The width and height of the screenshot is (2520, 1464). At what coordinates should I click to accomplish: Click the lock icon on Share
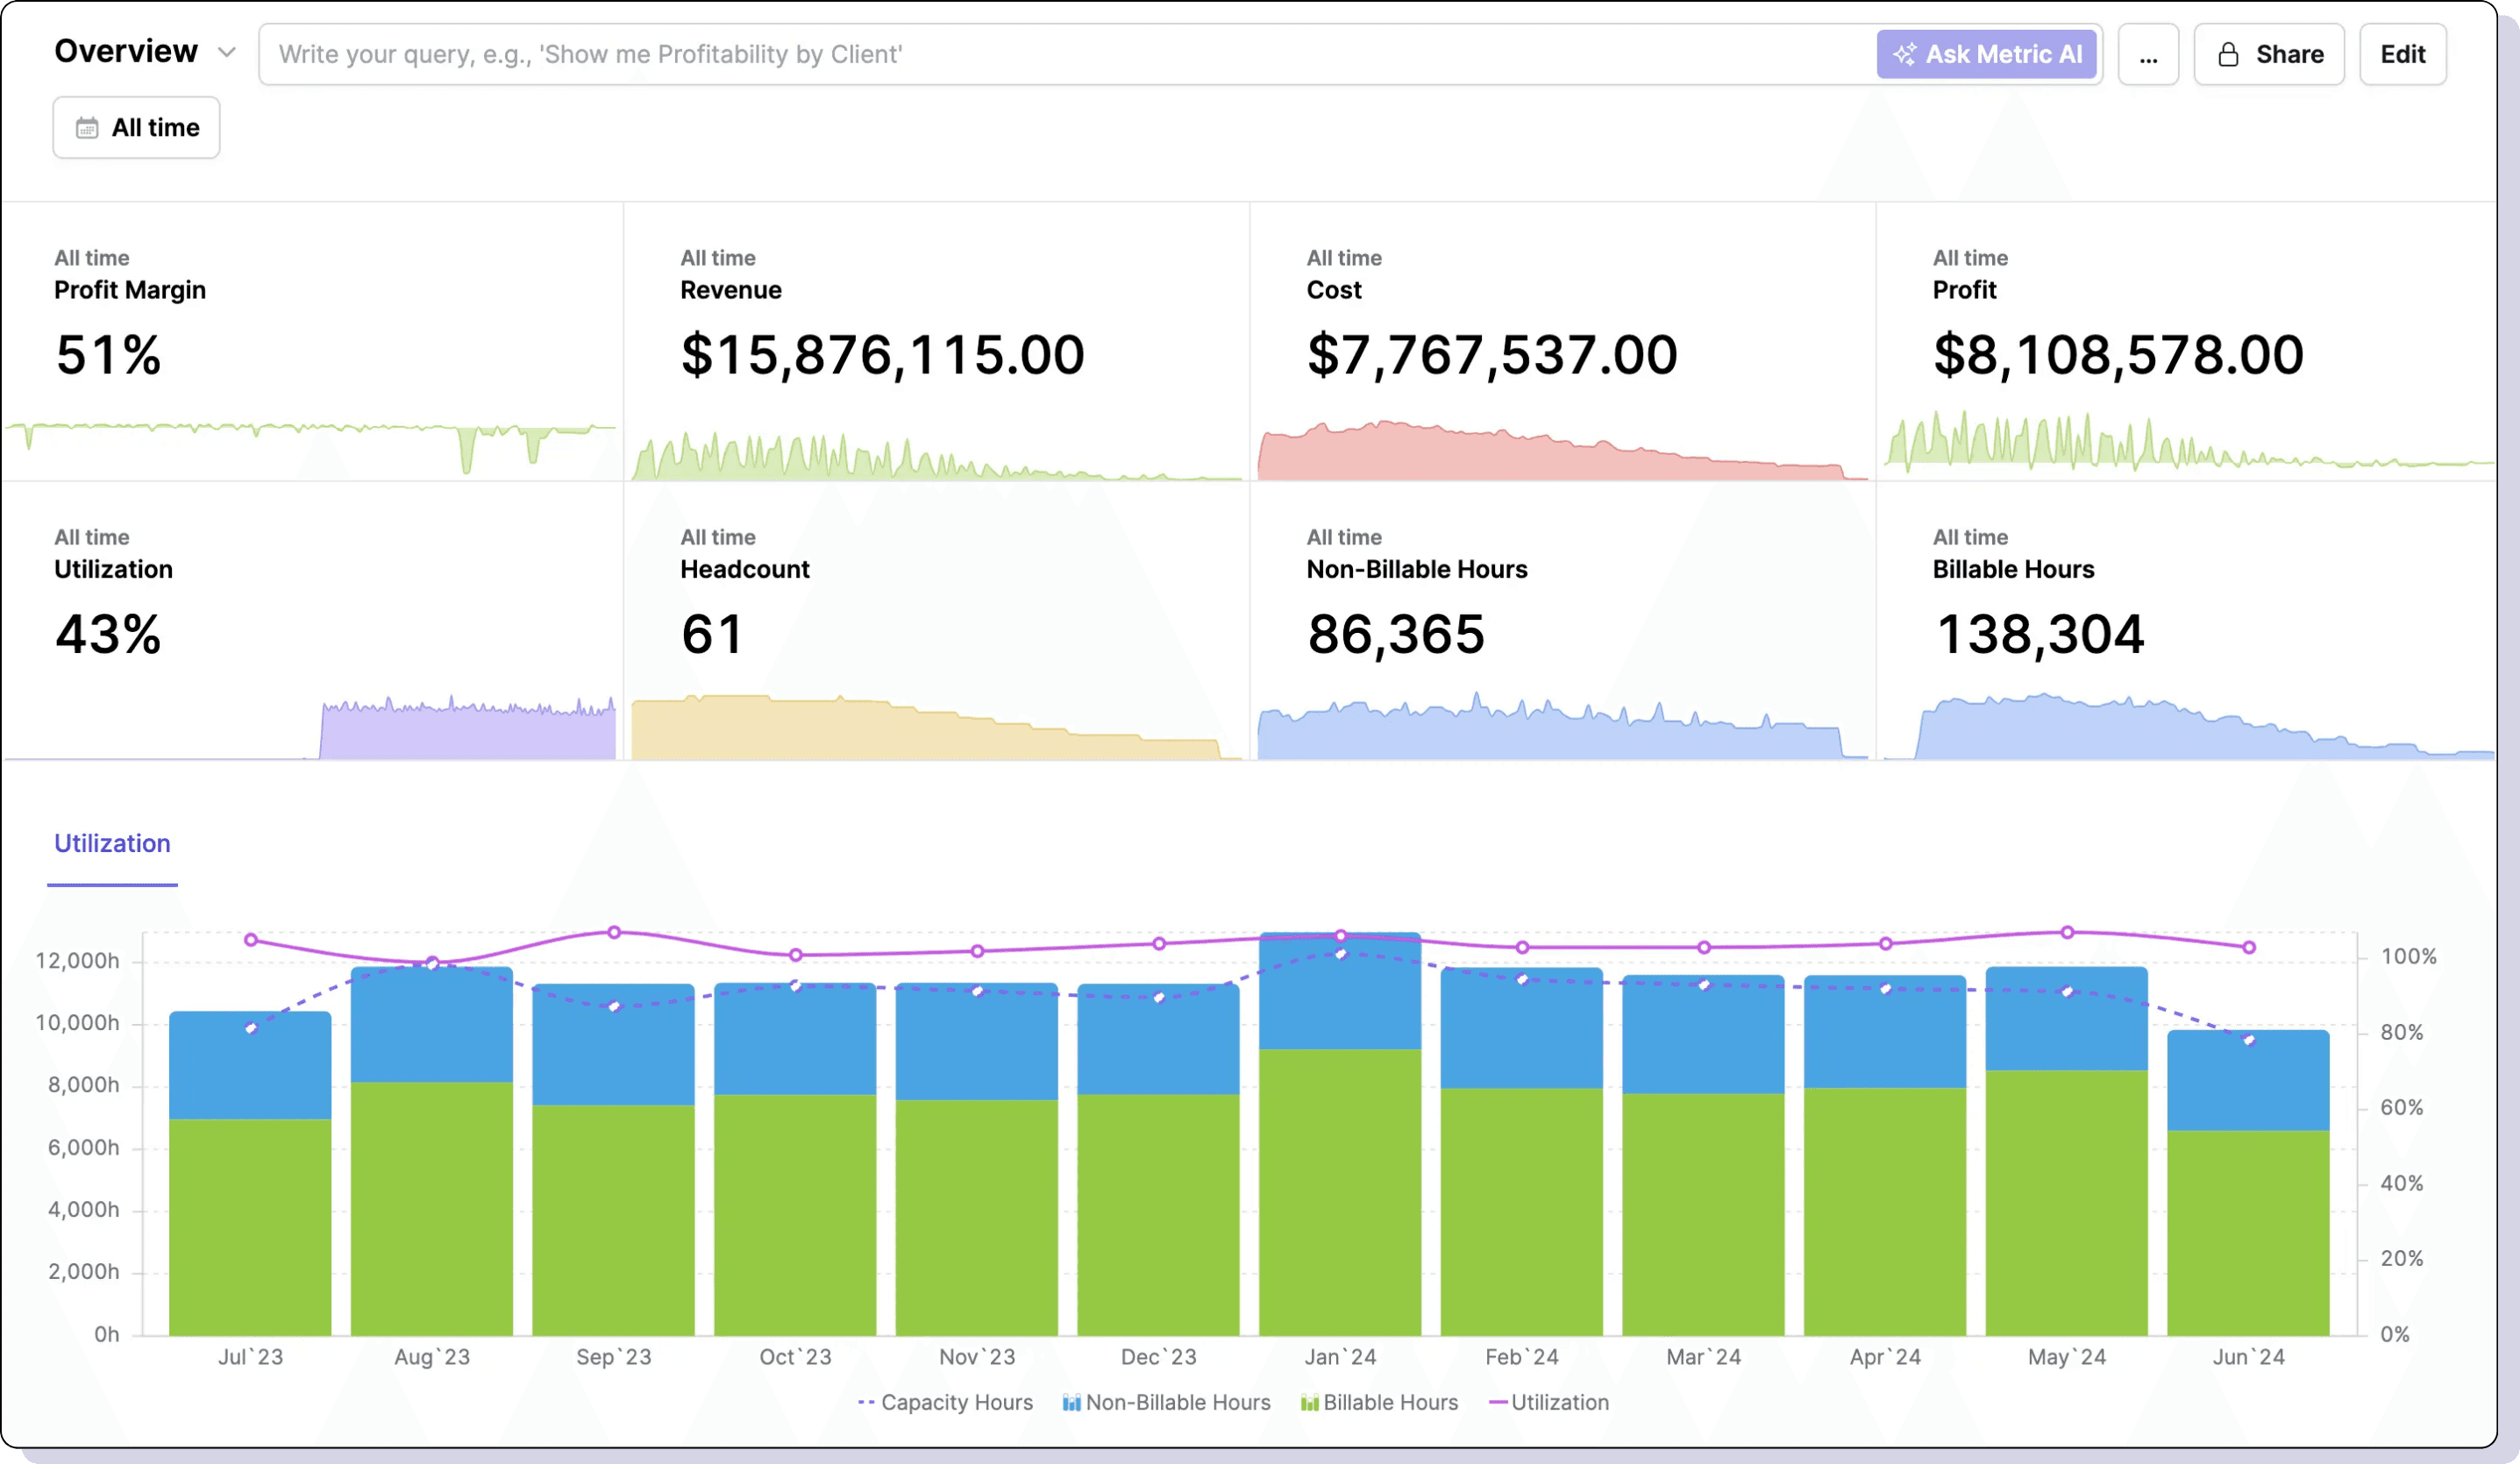click(x=2228, y=54)
